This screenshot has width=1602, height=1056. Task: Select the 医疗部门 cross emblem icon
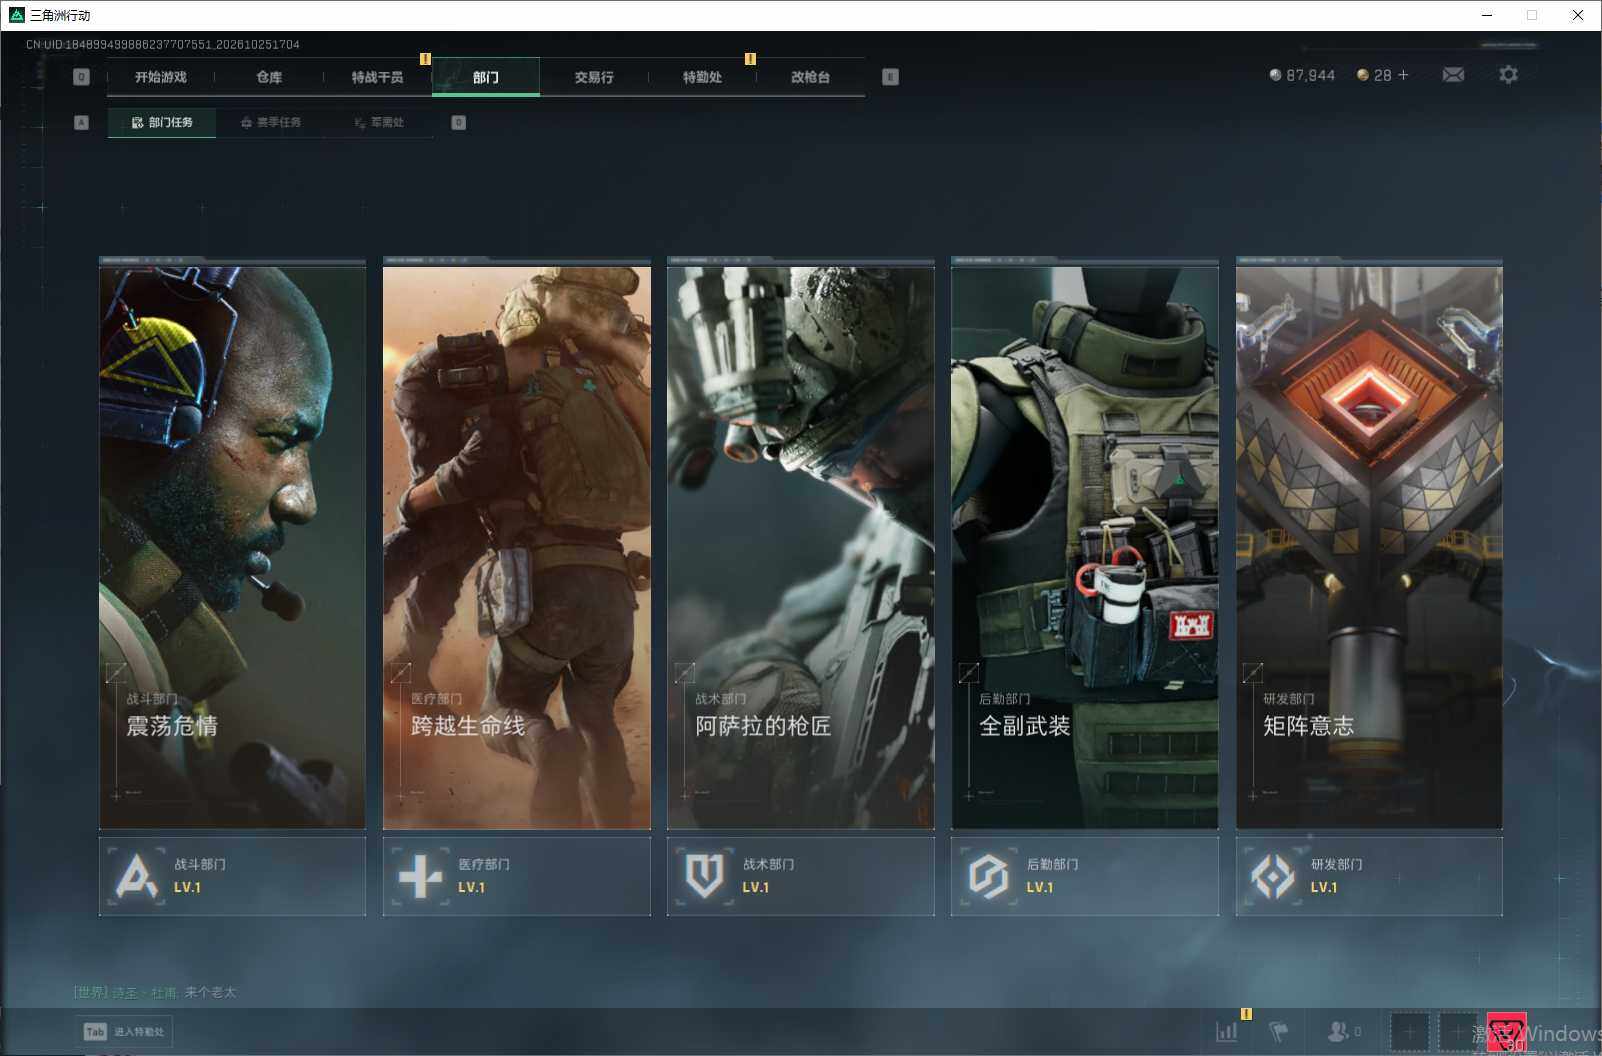420,876
